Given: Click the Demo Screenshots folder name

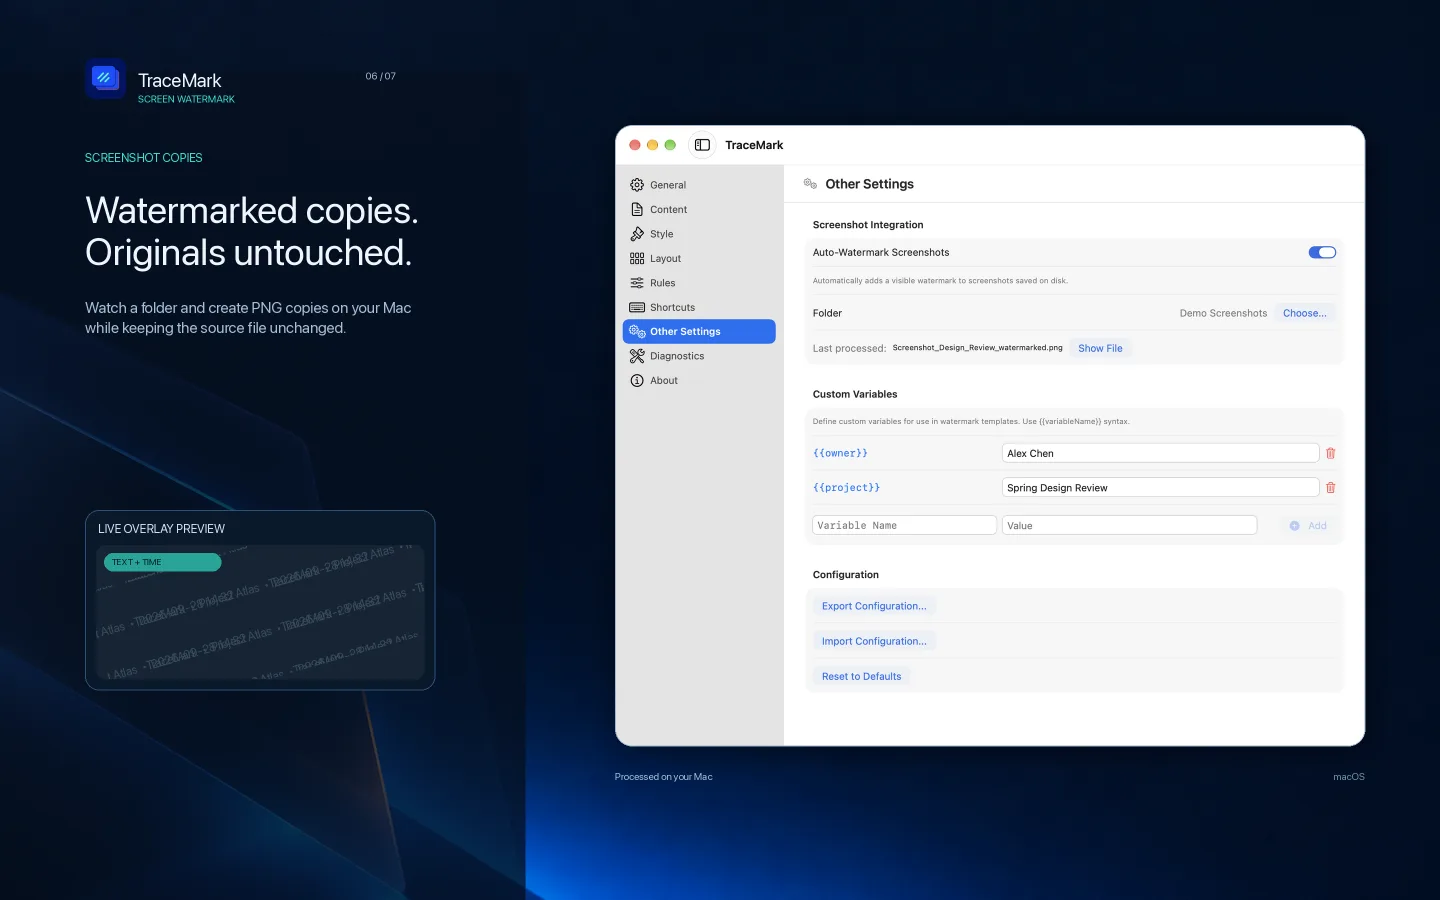Looking at the screenshot, I should pos(1223,313).
